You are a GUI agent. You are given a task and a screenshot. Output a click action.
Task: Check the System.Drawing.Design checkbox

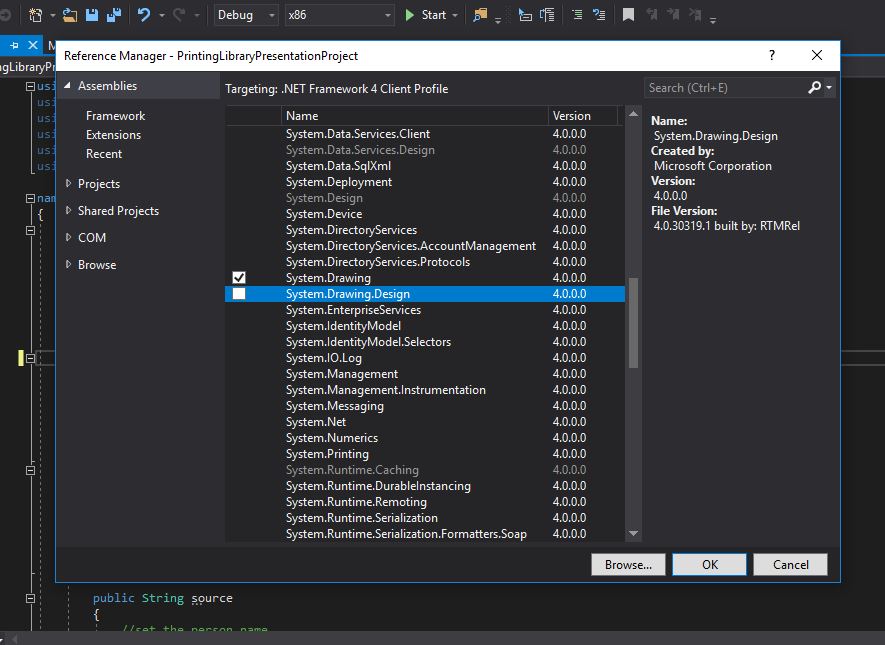(239, 293)
